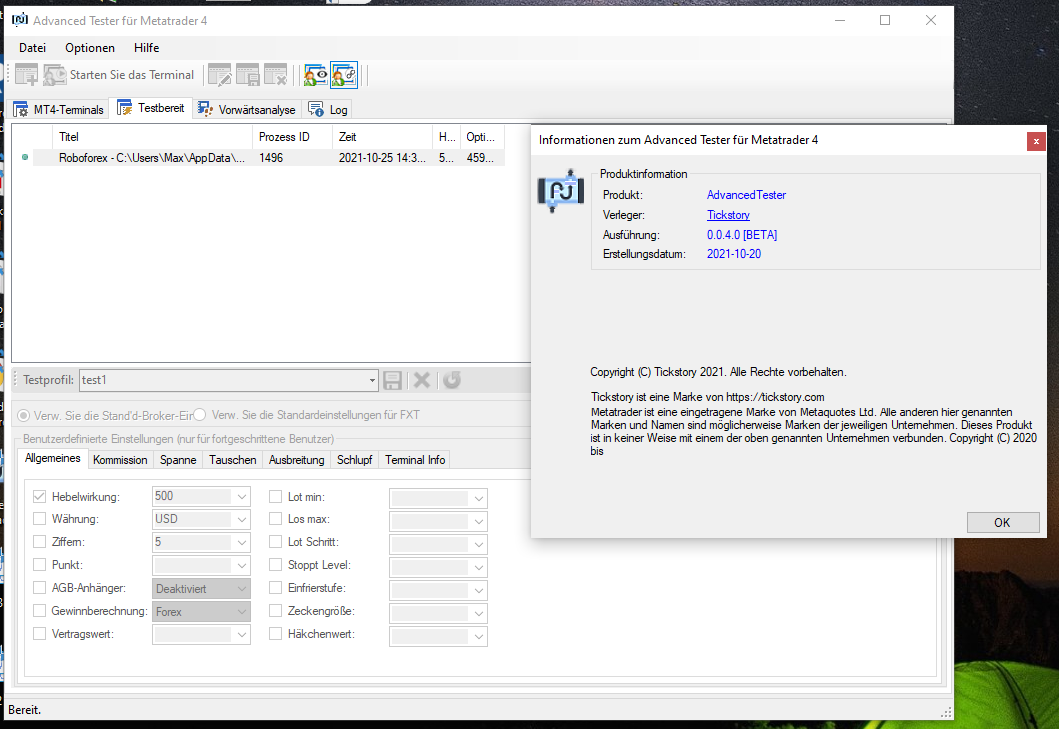Switch to the Allgemeines settings tab
Screen dimensions: 1059x729
[x=53, y=458]
